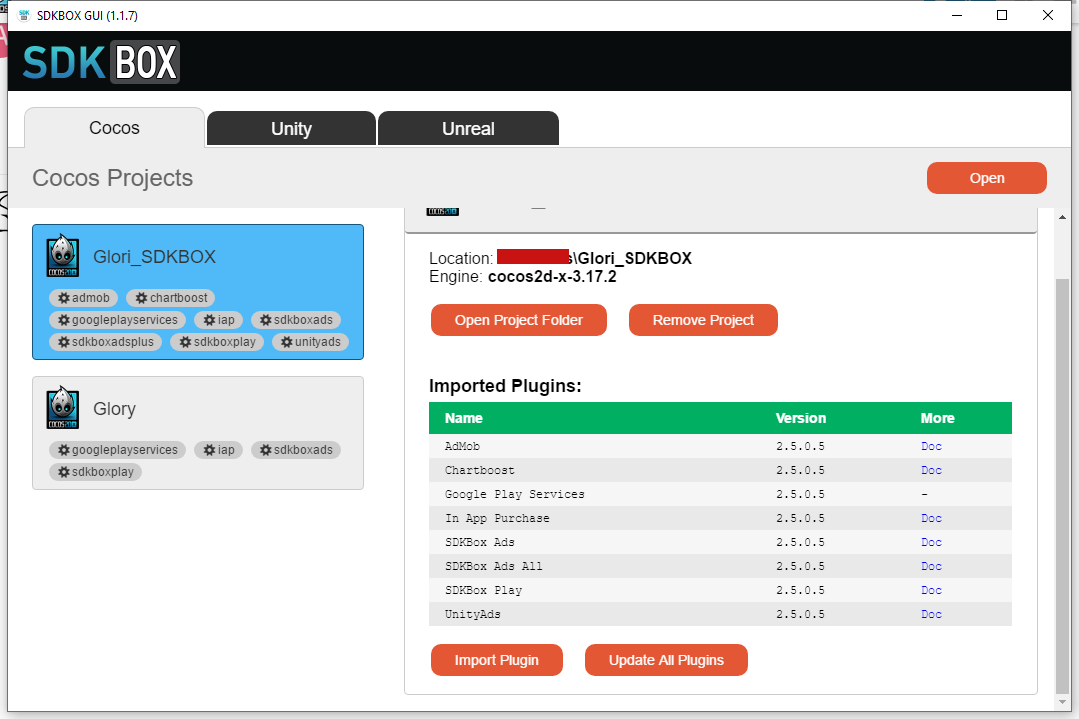
Task: Click the SDKBOX app icon in title bar
Action: click(x=24, y=15)
